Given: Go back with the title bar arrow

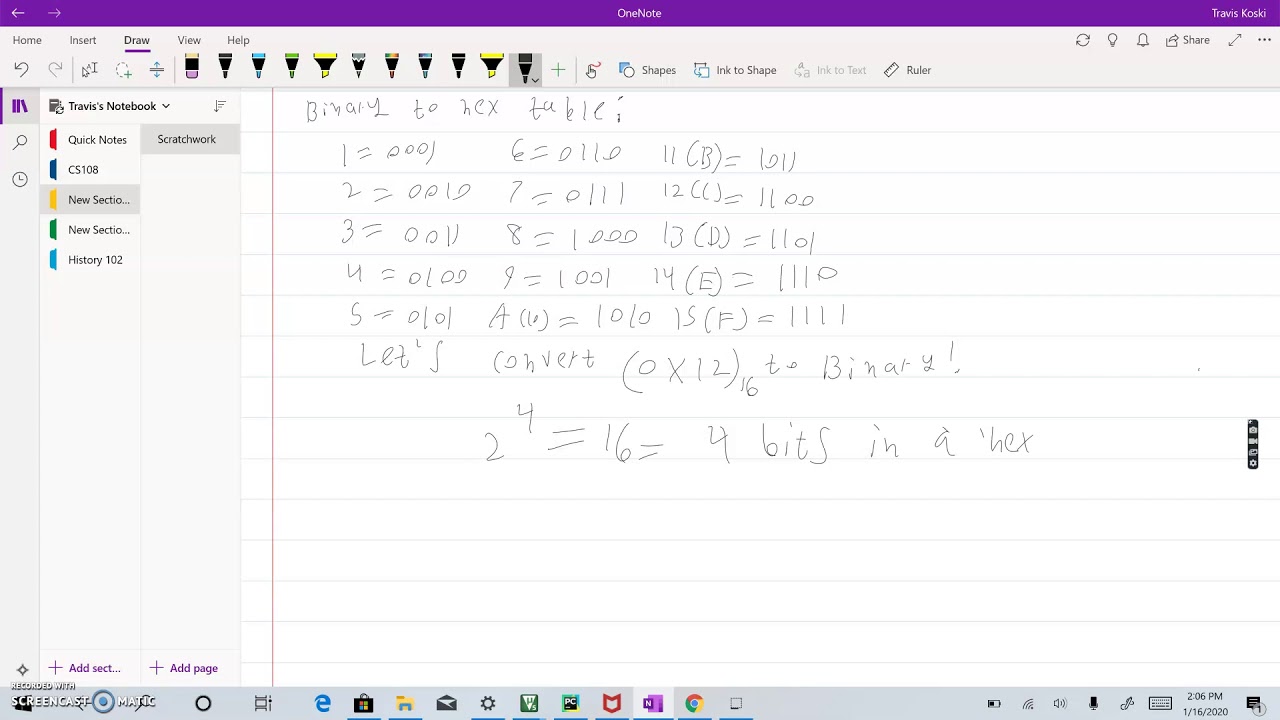Looking at the screenshot, I should click(18, 13).
